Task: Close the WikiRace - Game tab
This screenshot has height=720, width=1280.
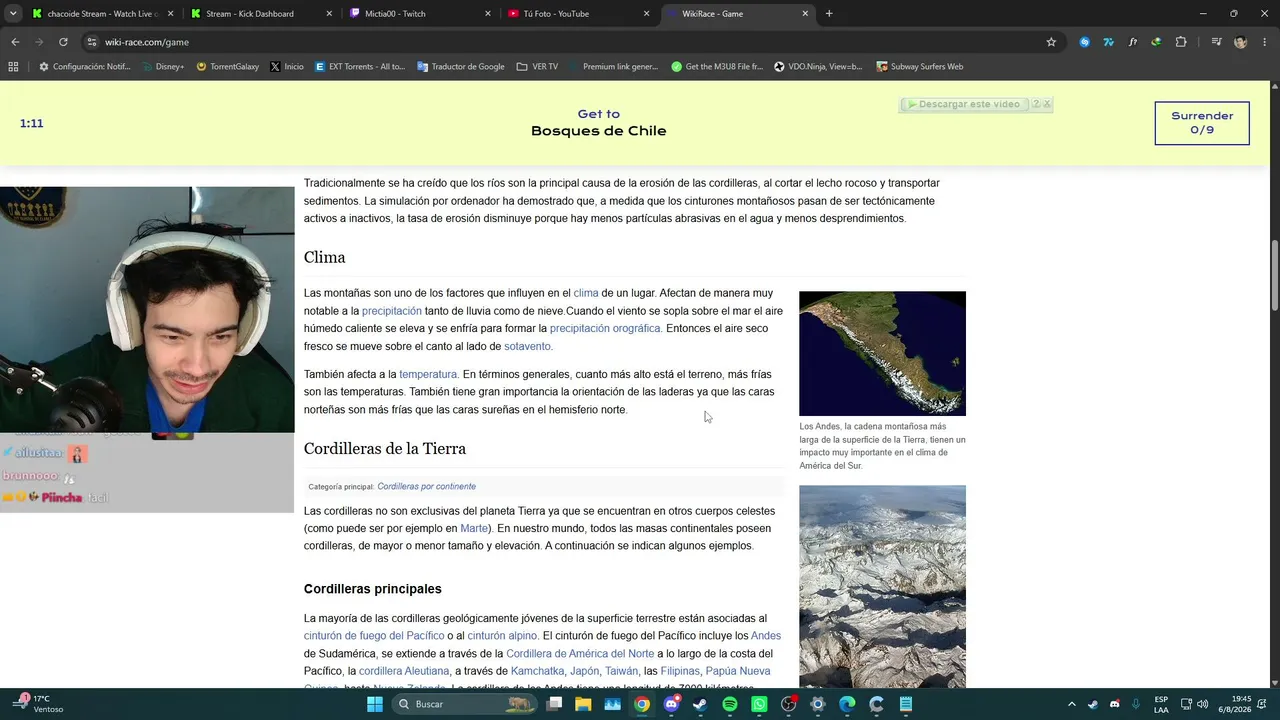Action: (805, 14)
